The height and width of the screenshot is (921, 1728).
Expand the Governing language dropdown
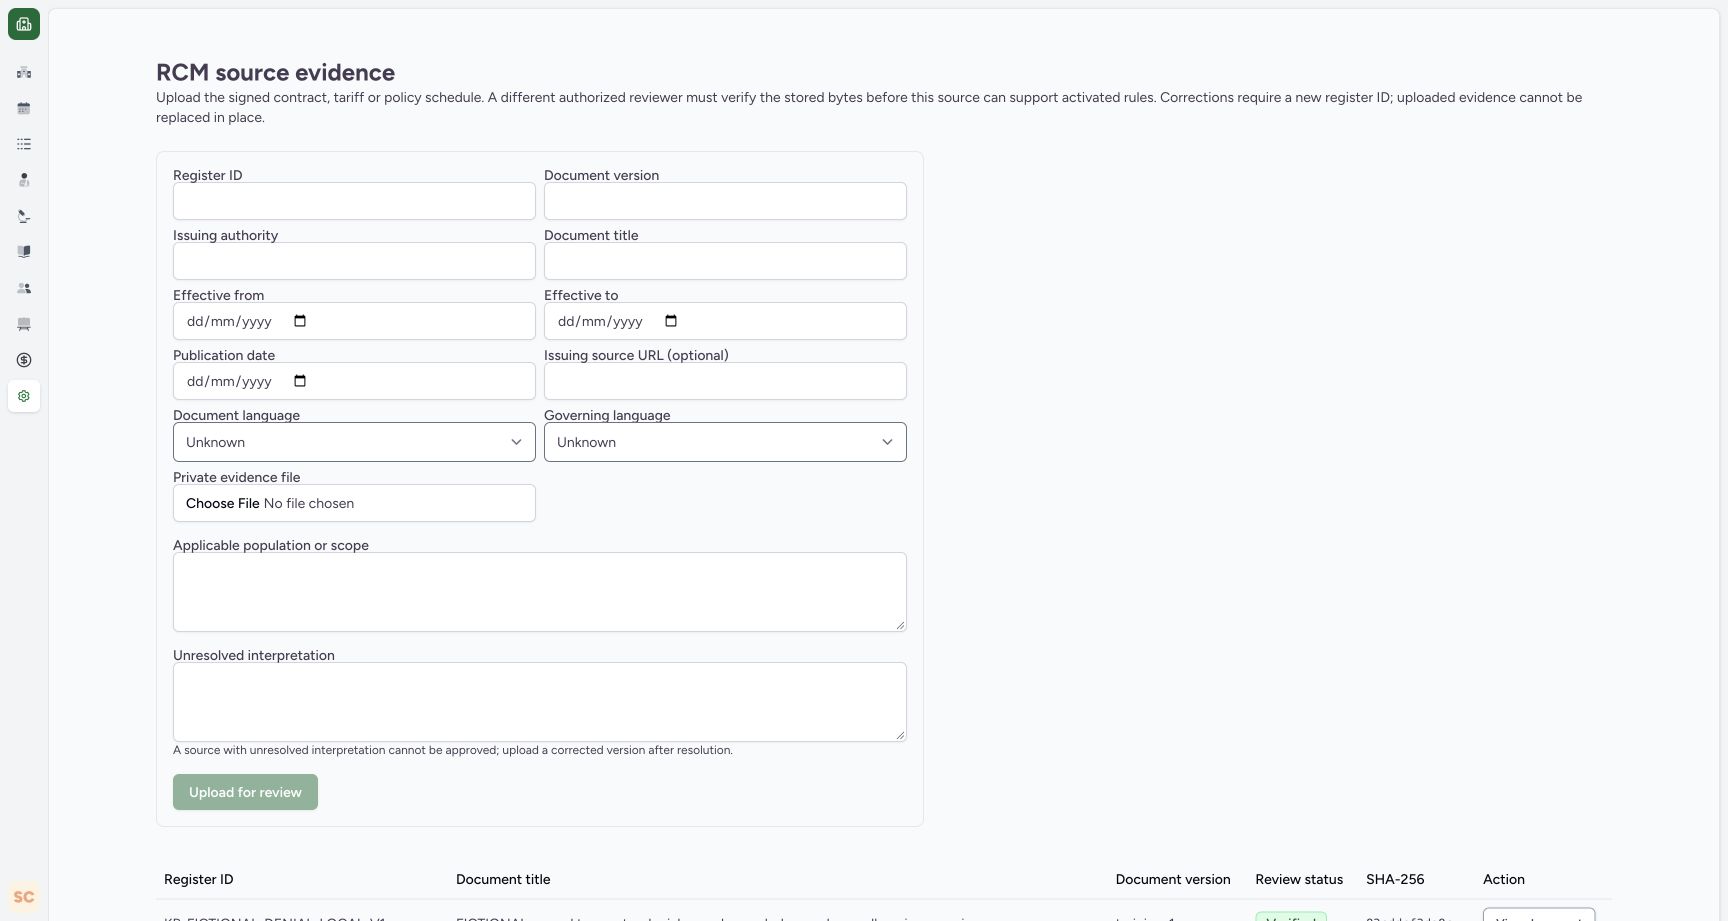pyautogui.click(x=725, y=442)
